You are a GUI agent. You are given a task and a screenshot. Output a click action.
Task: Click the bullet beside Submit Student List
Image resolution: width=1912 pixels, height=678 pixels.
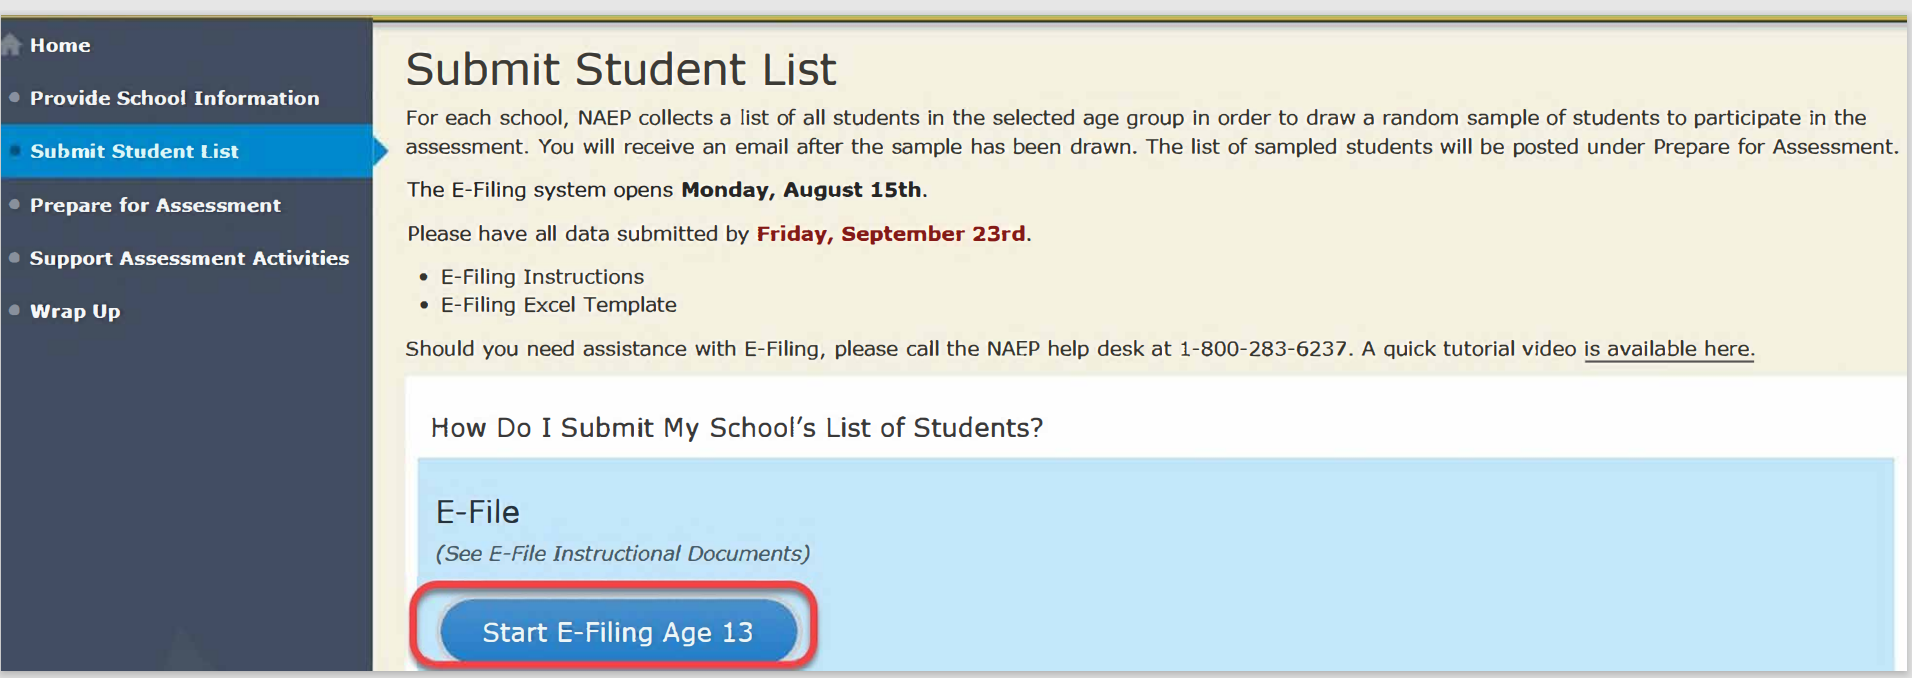pyautogui.click(x=14, y=151)
